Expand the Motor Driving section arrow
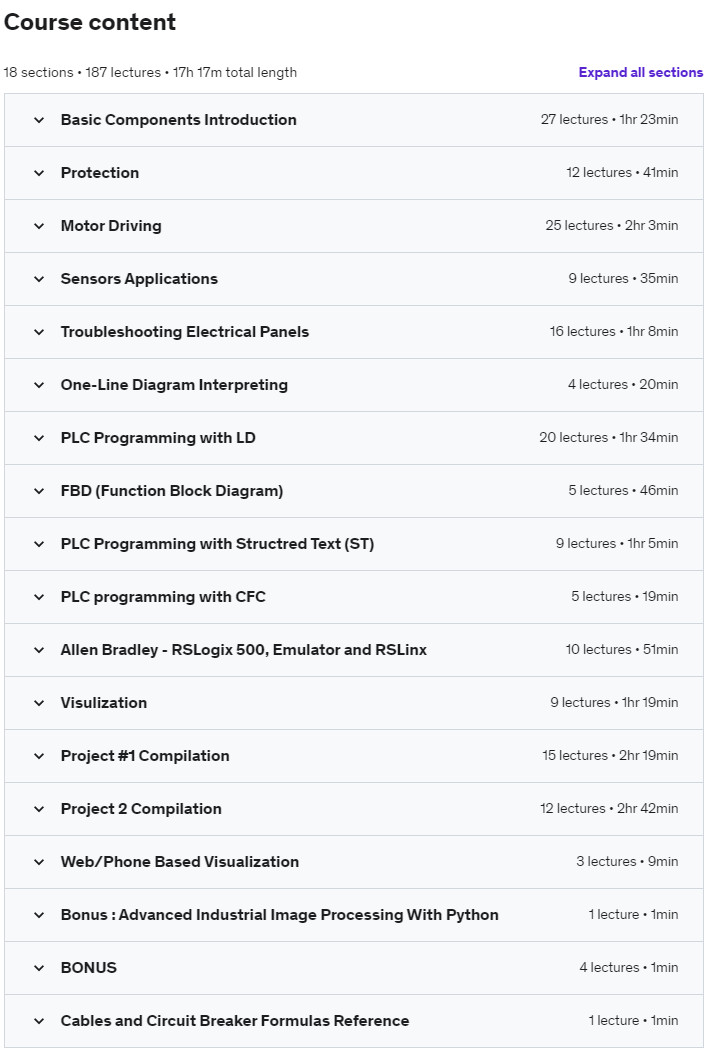 coord(39,226)
